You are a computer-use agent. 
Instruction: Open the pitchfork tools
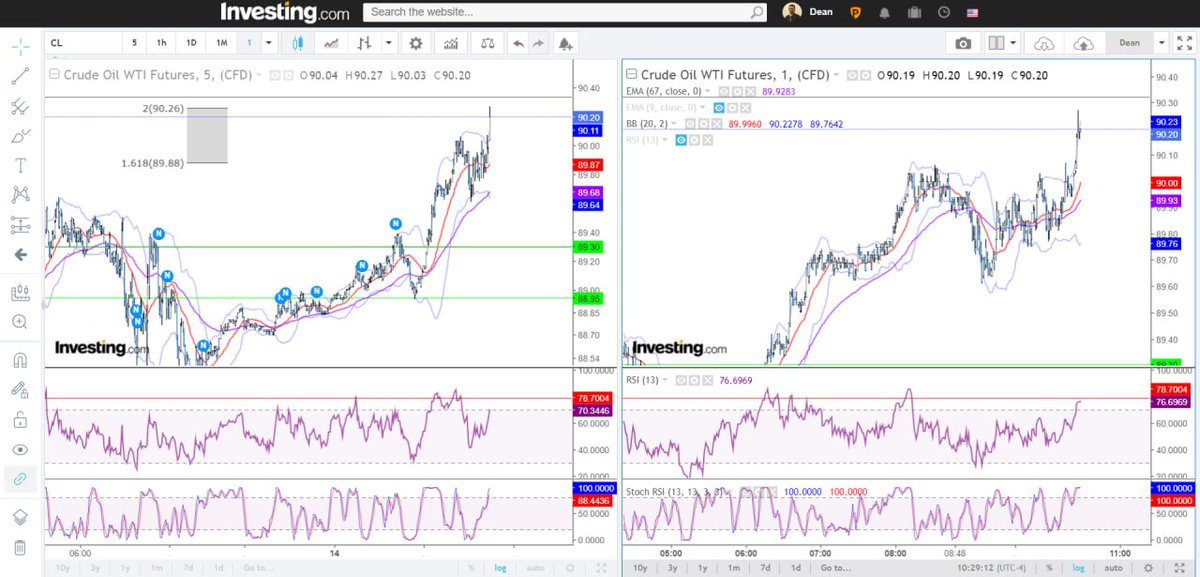[20, 106]
